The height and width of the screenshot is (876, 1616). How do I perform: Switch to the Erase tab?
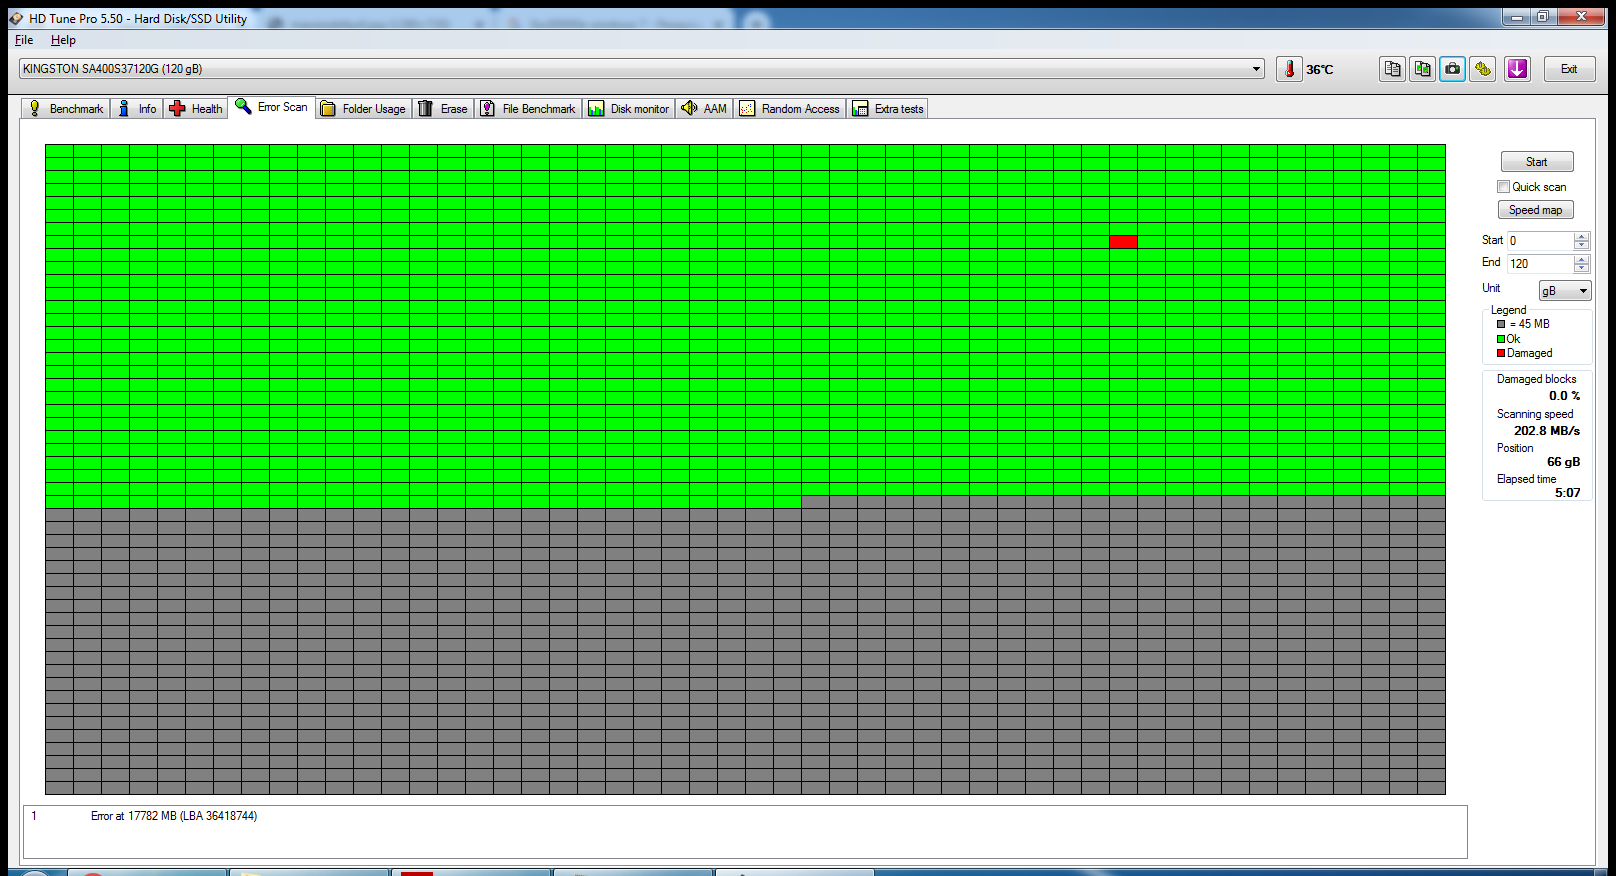(x=443, y=109)
